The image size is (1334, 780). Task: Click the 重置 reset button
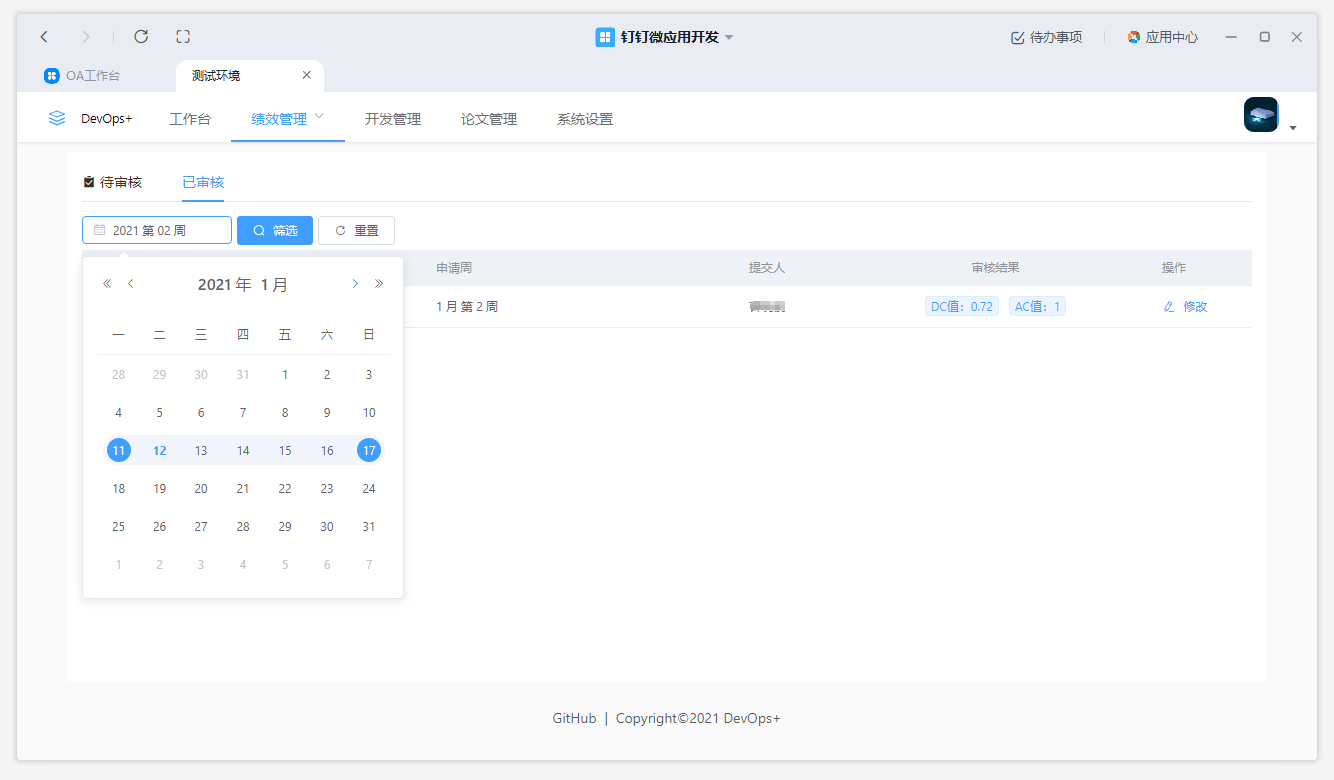(356, 230)
